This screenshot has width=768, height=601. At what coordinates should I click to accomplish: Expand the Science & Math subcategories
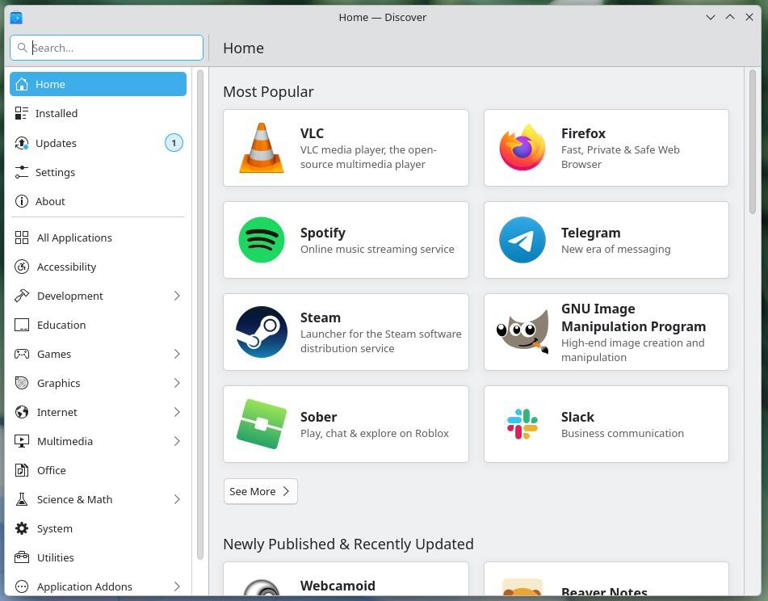tap(177, 499)
